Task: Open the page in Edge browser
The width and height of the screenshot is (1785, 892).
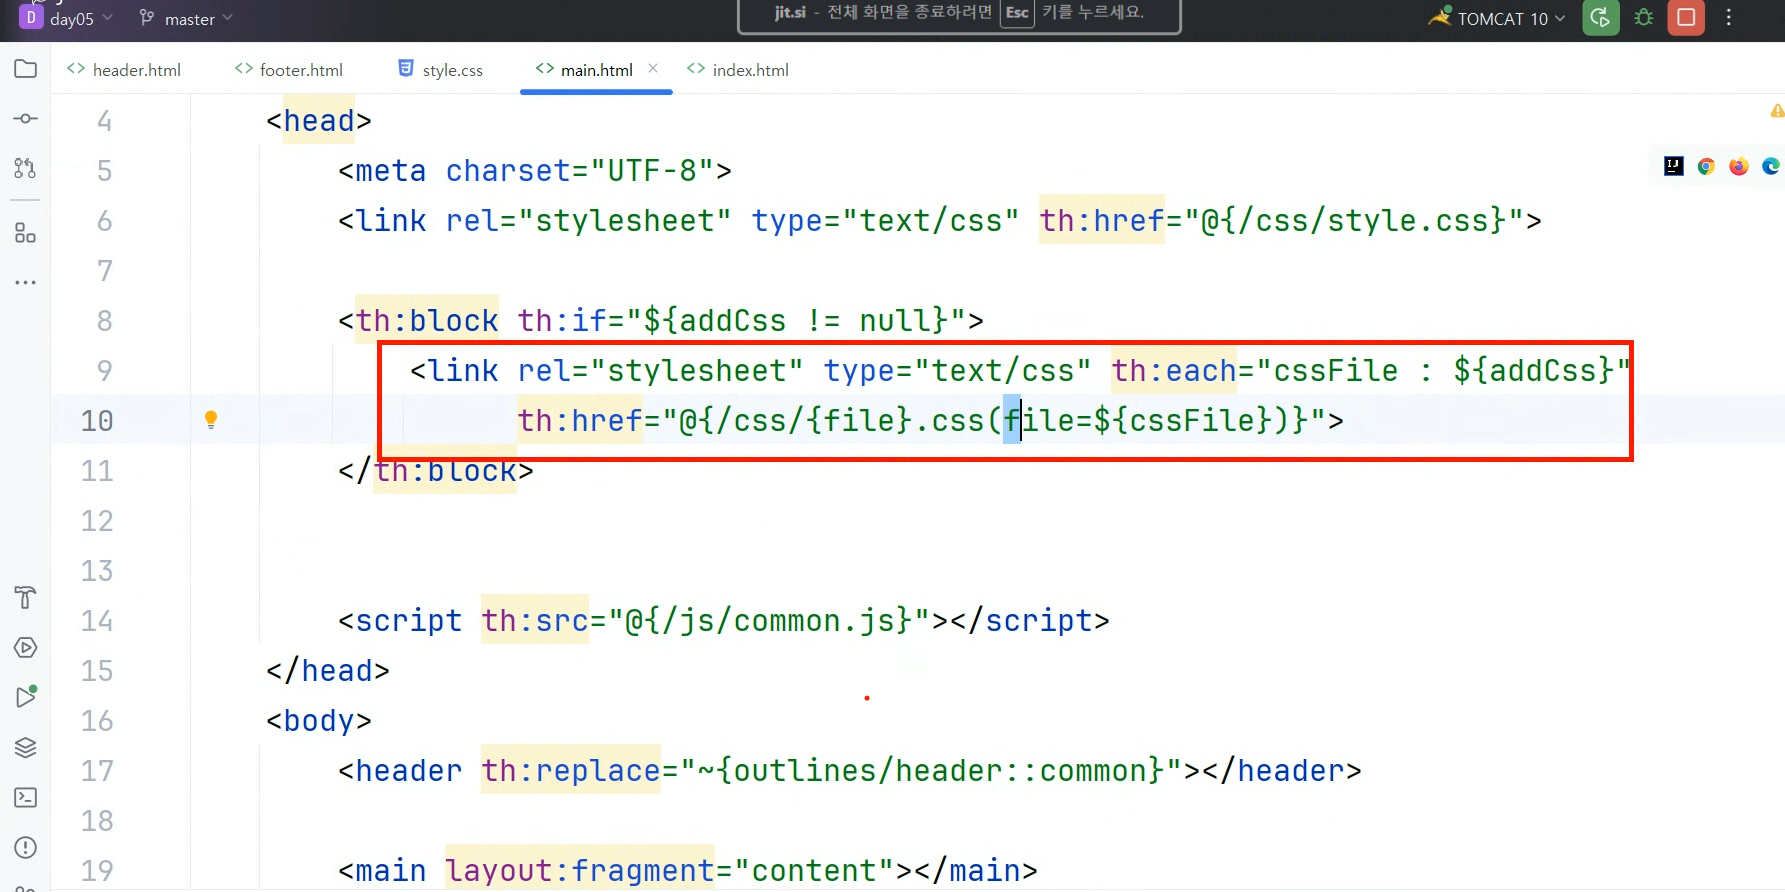Action: tap(1771, 166)
